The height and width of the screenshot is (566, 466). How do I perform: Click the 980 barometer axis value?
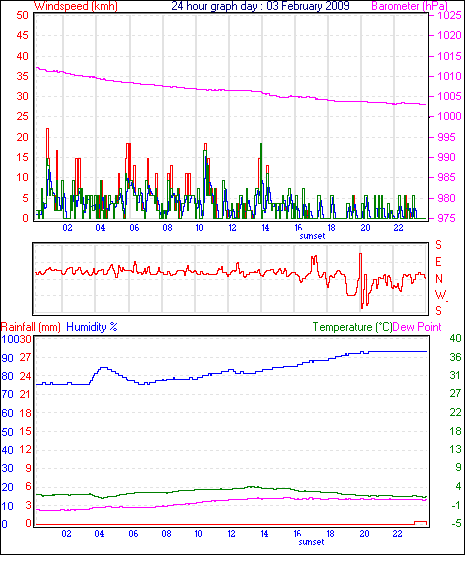click(x=447, y=198)
